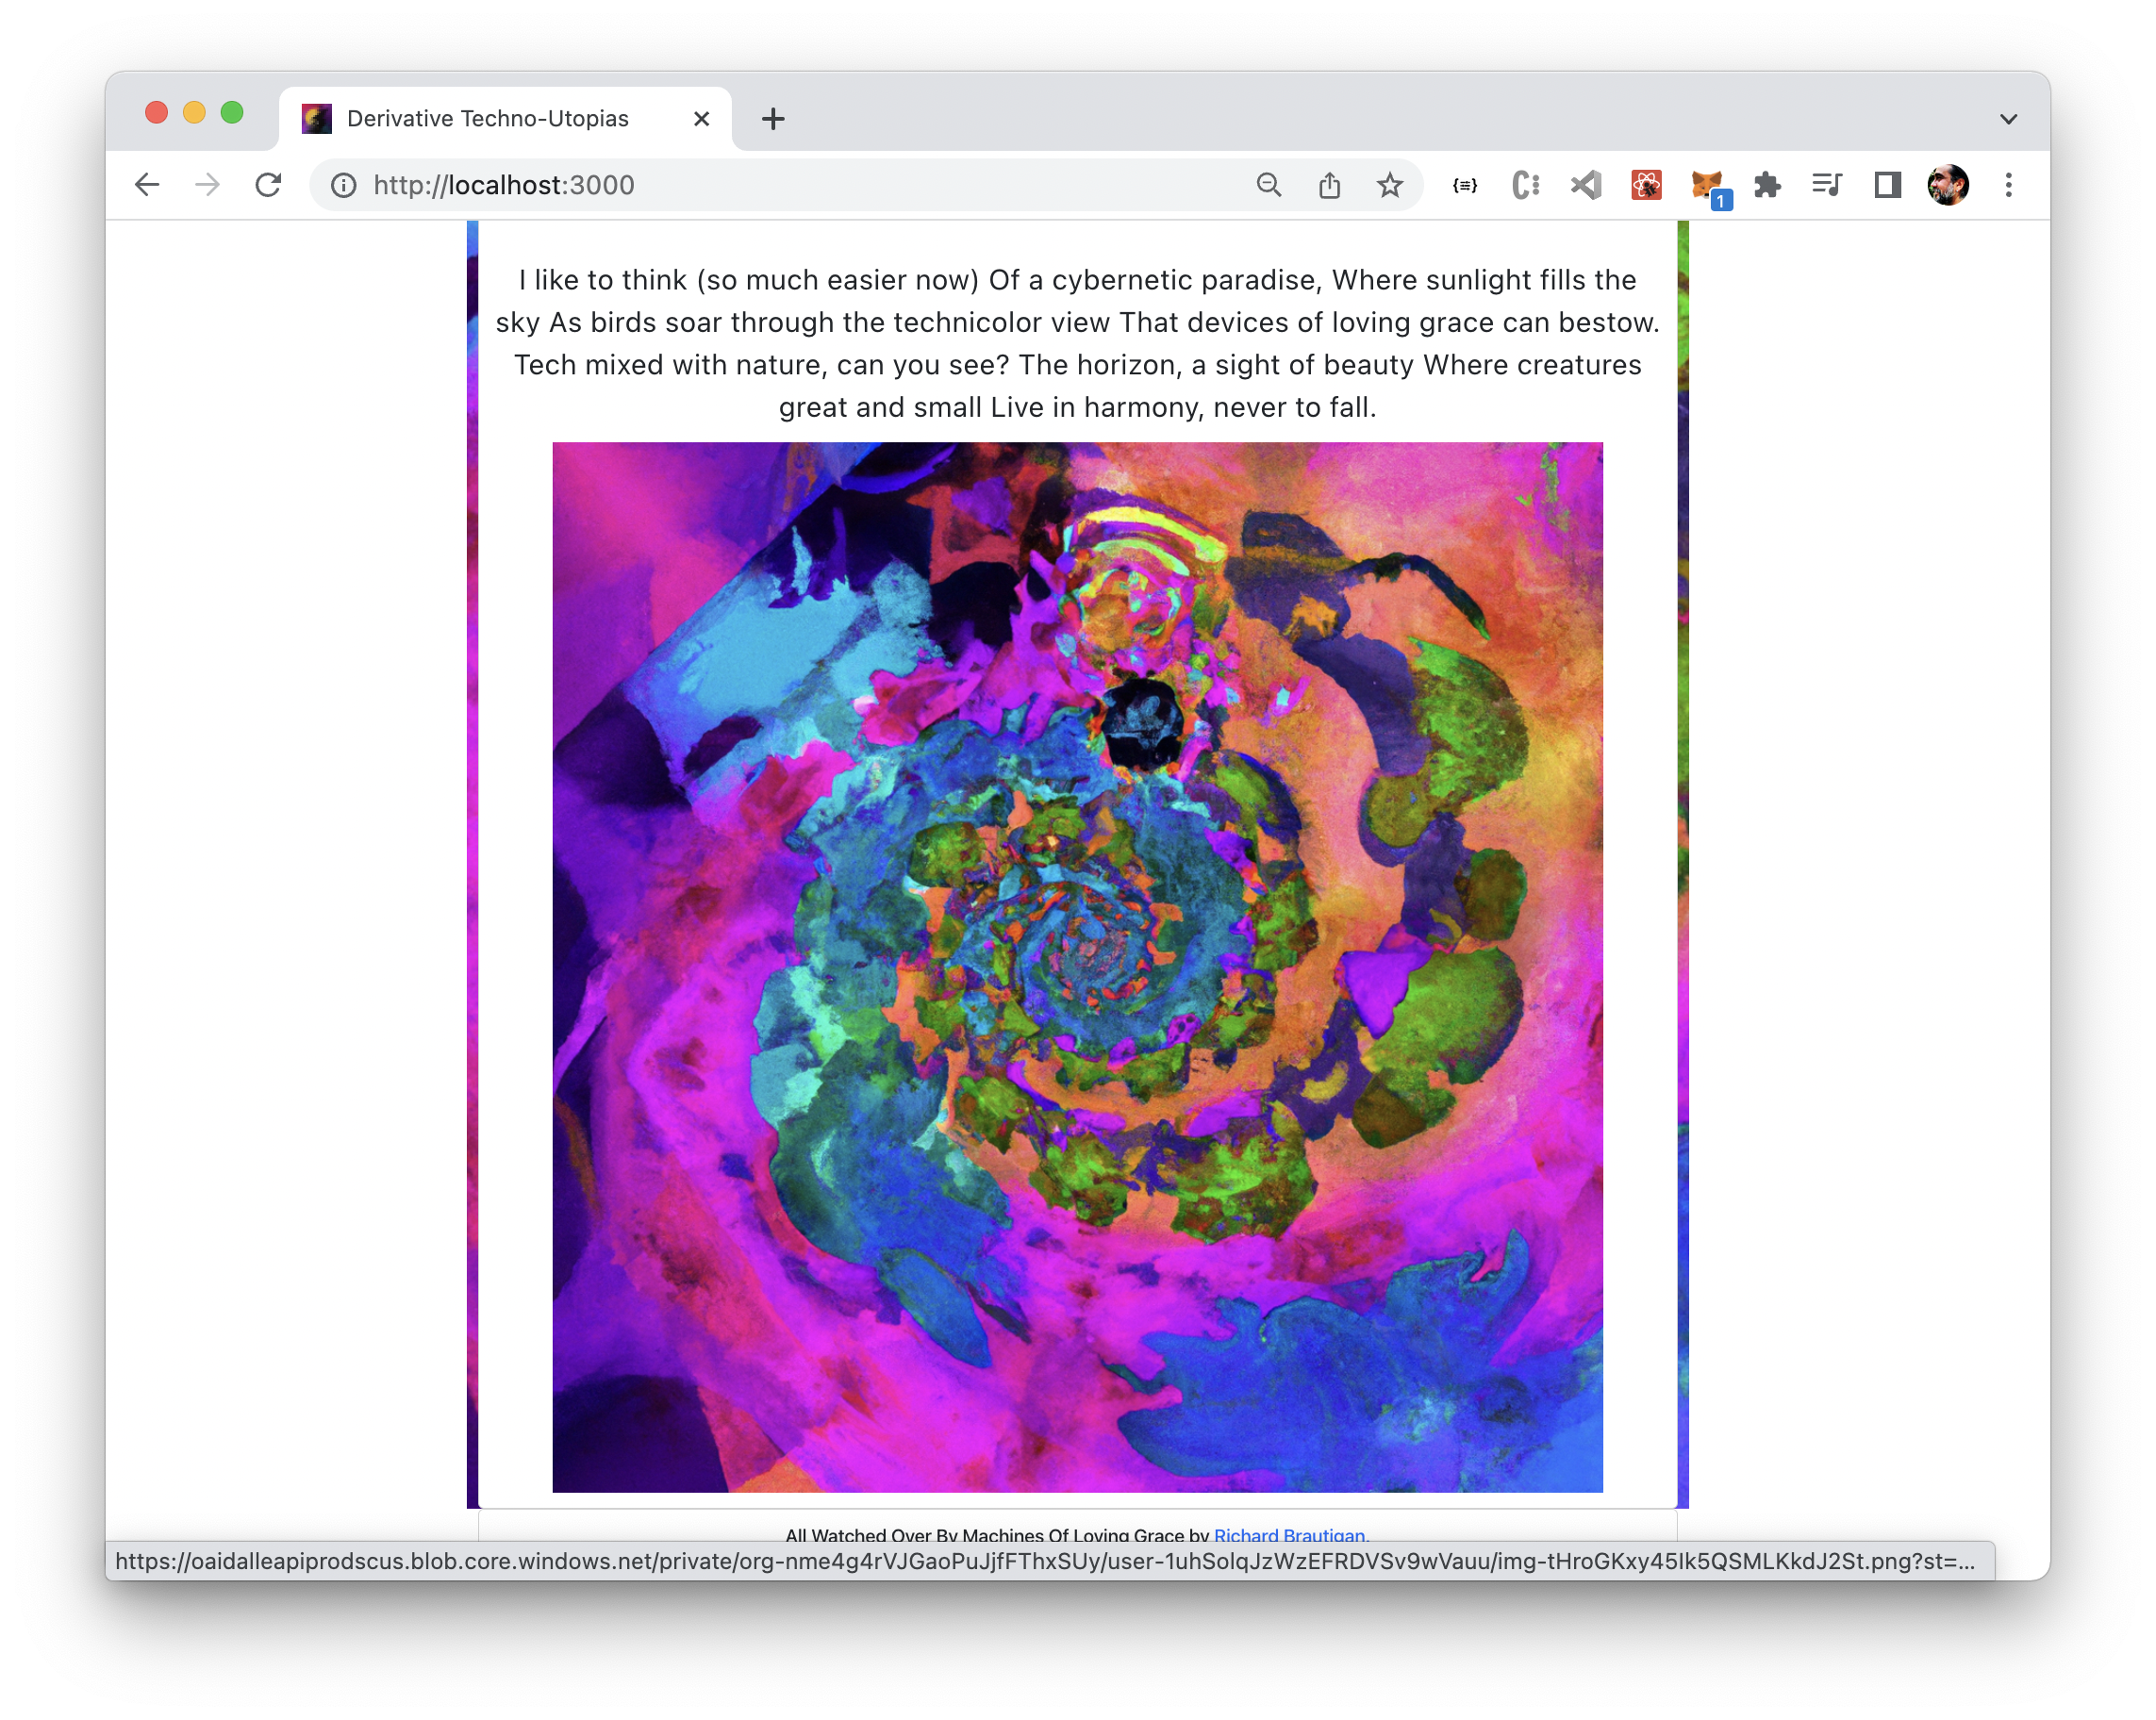Open the React Developer Tools extension
This screenshot has width=2156, height=1720.
click(x=1646, y=185)
